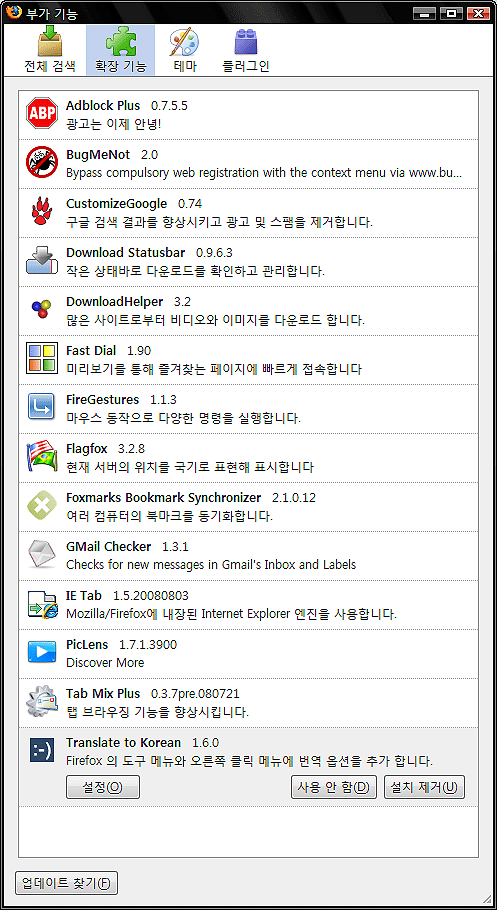Image resolution: width=497 pixels, height=910 pixels.
Task: Select the Tab Mix Plus gear icon
Action: click(x=42, y=702)
